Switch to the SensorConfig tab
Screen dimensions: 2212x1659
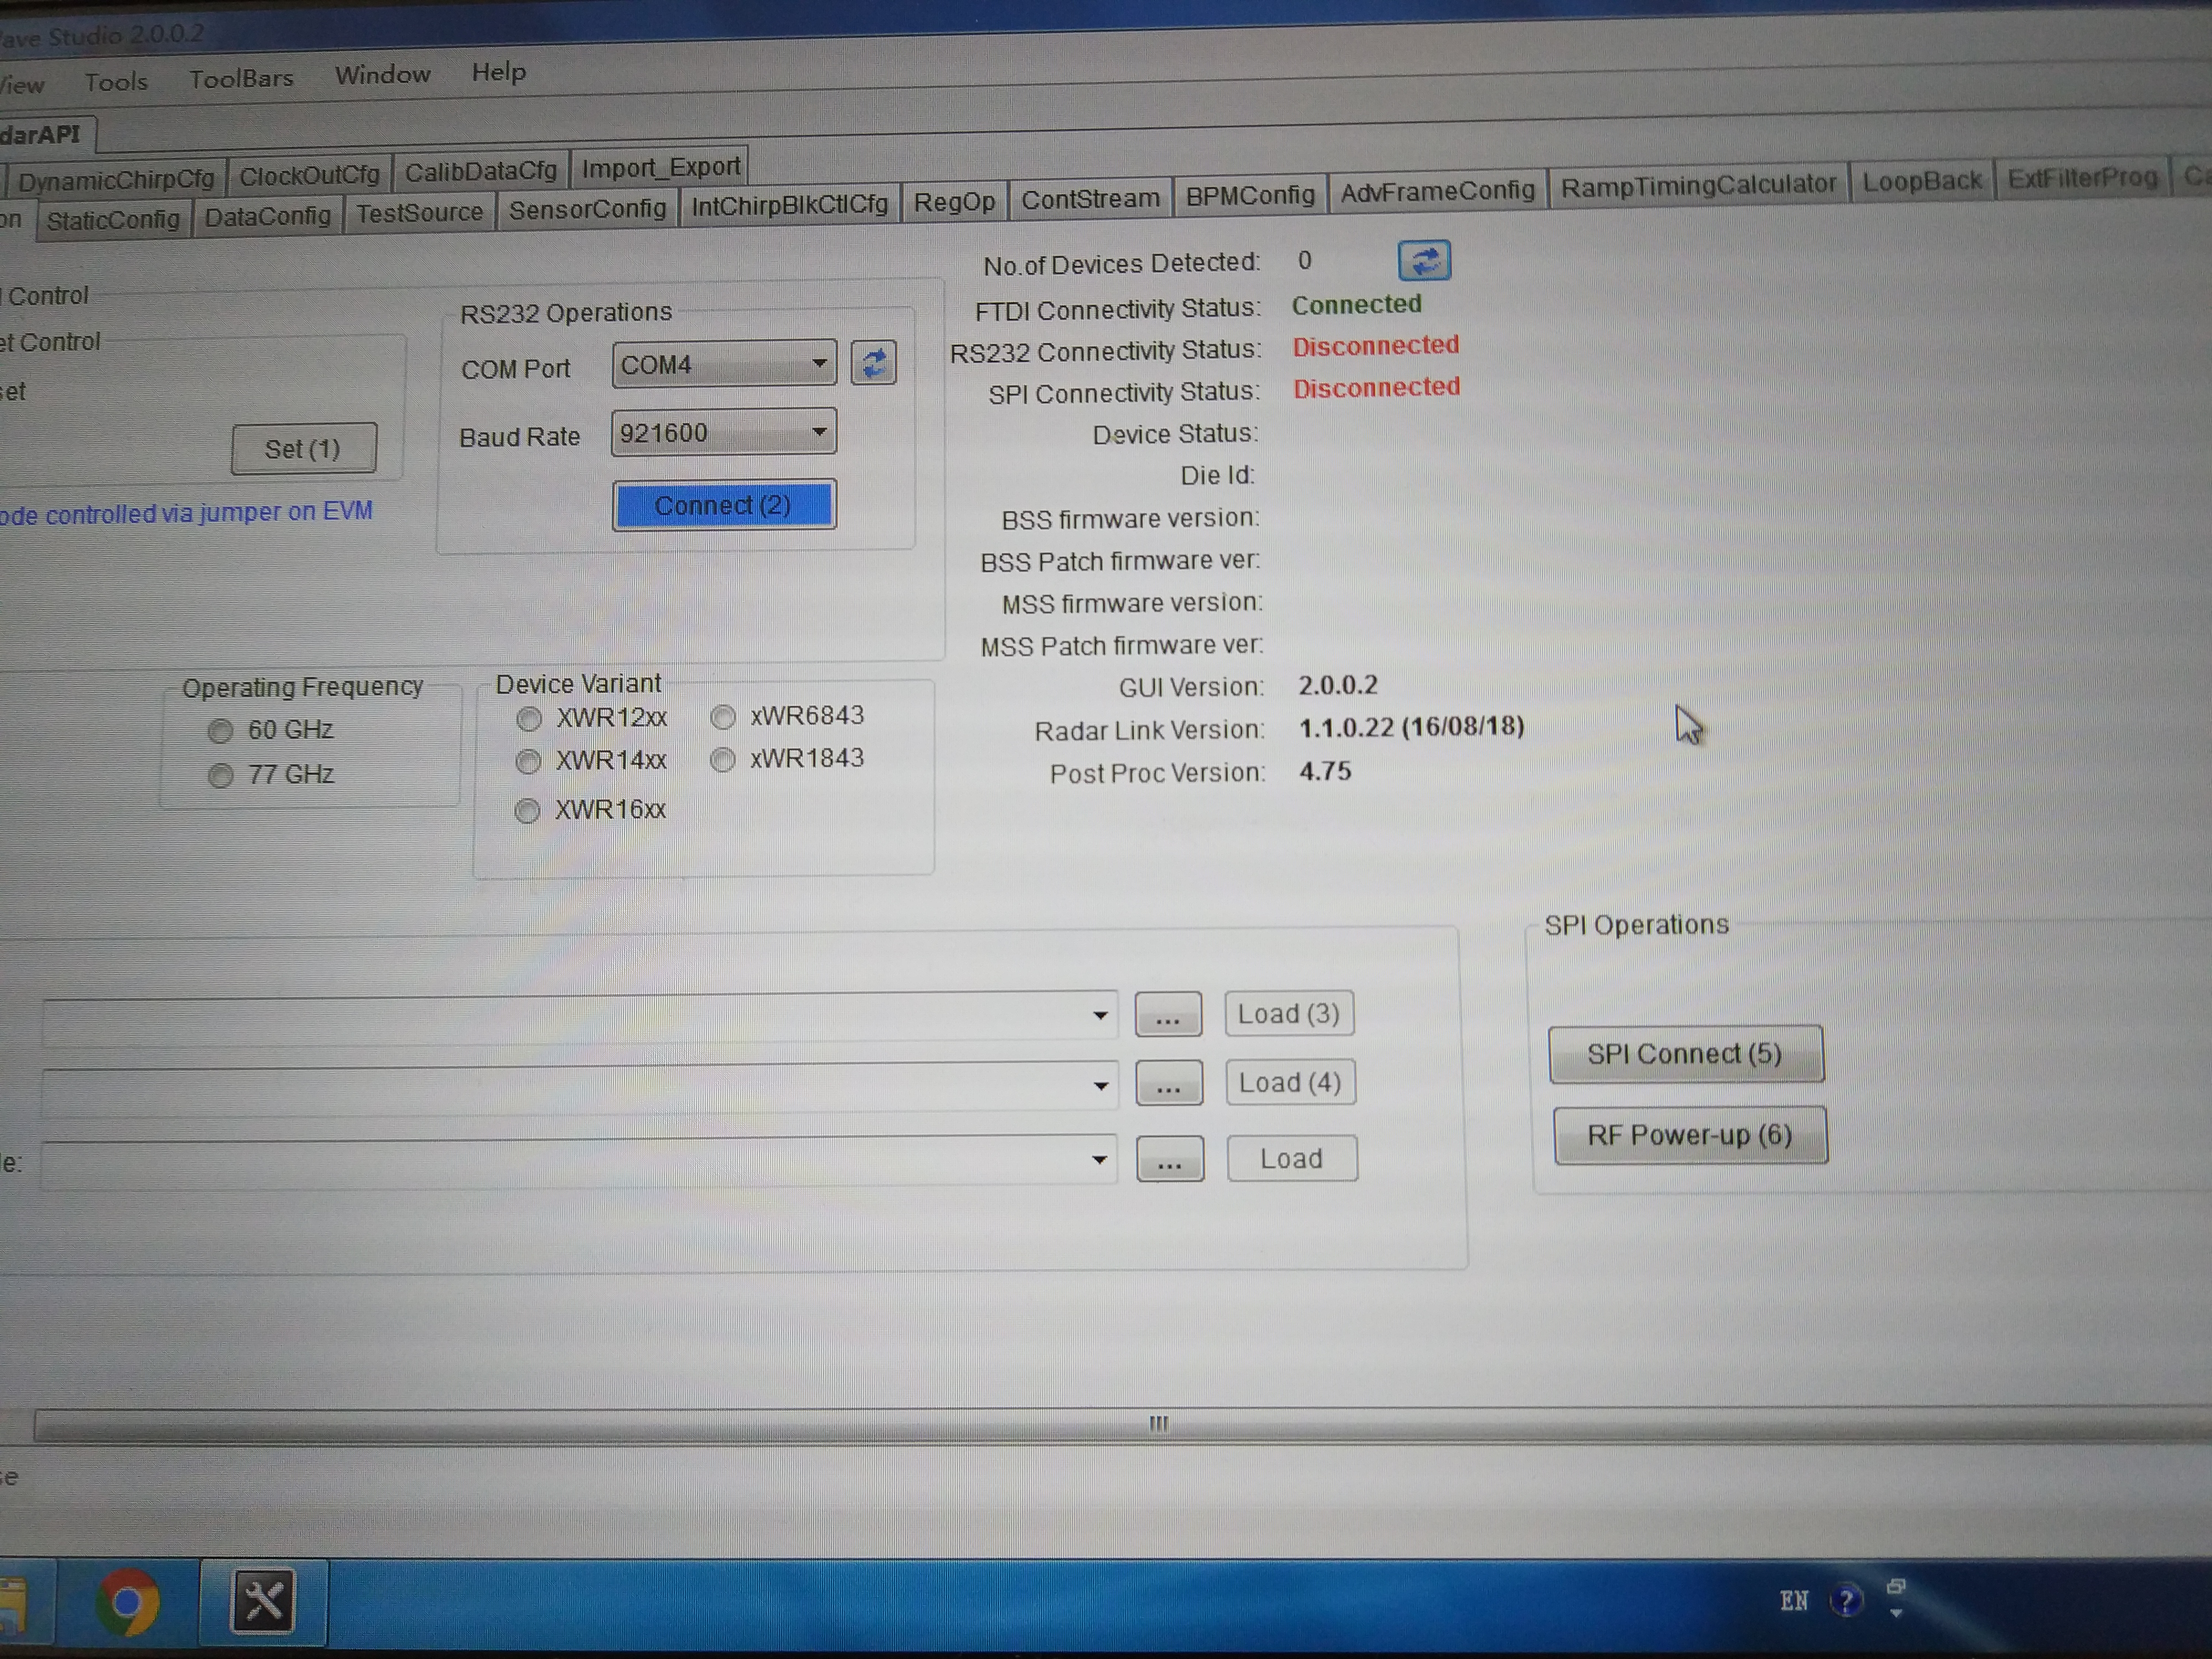click(x=587, y=209)
